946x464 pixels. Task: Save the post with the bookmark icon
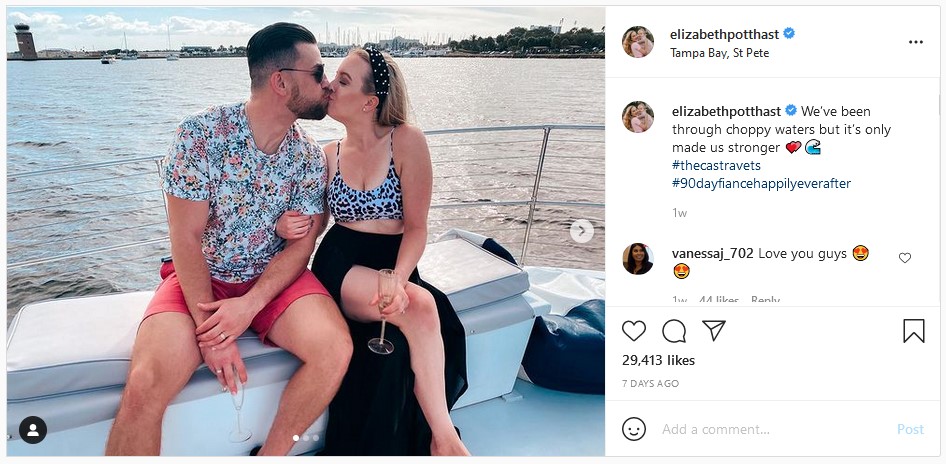pyautogui.click(x=913, y=331)
